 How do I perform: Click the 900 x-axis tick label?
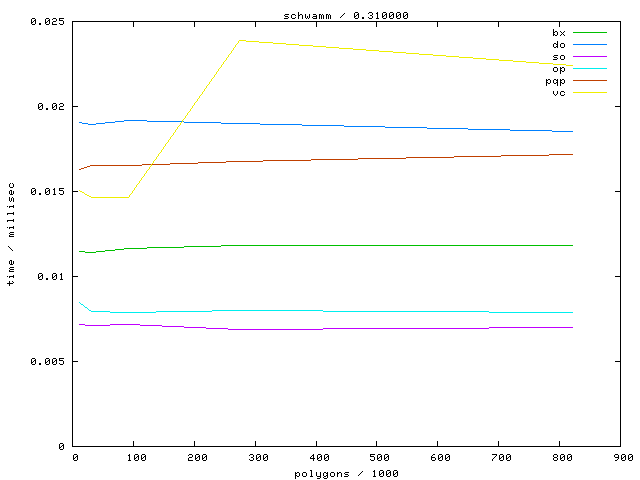pyautogui.click(x=621, y=458)
